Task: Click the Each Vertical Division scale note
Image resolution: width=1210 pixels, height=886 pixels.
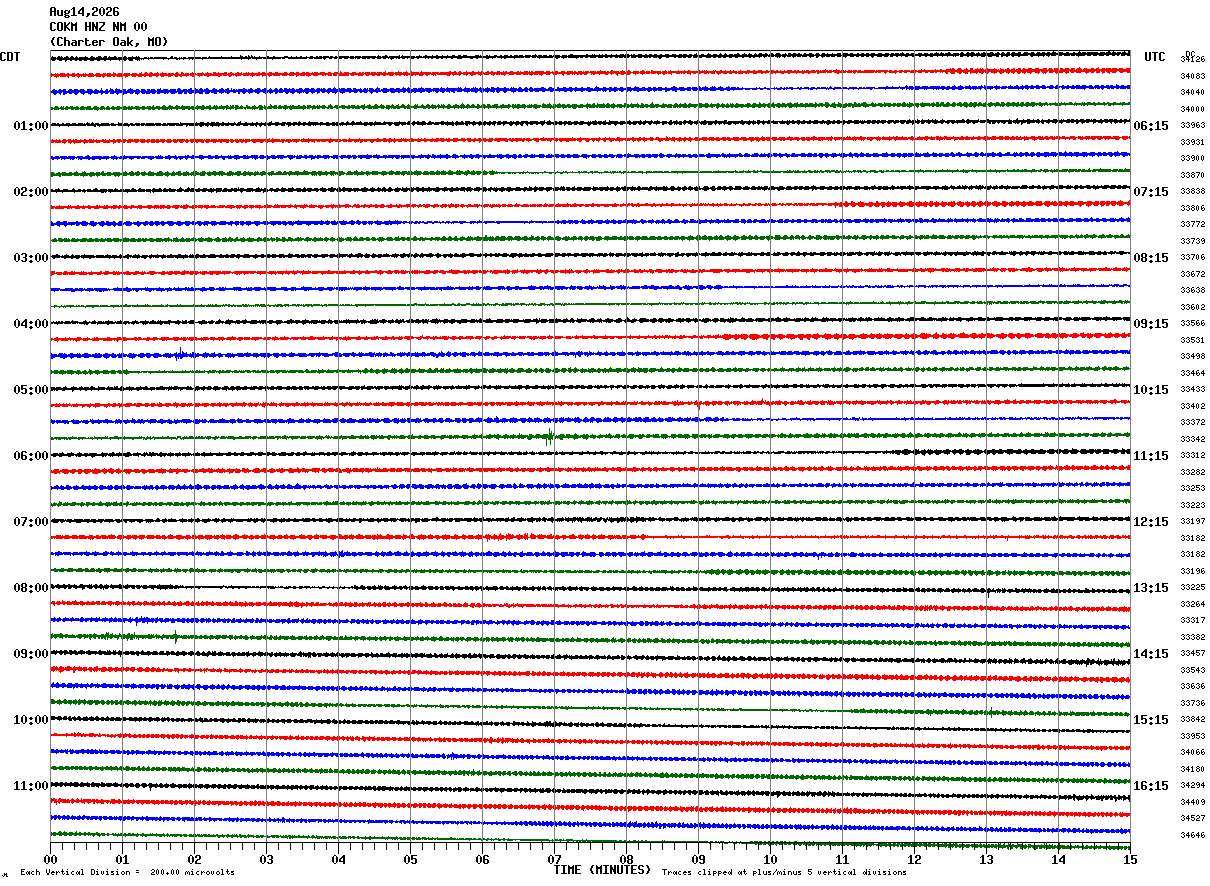Action: click(127, 873)
